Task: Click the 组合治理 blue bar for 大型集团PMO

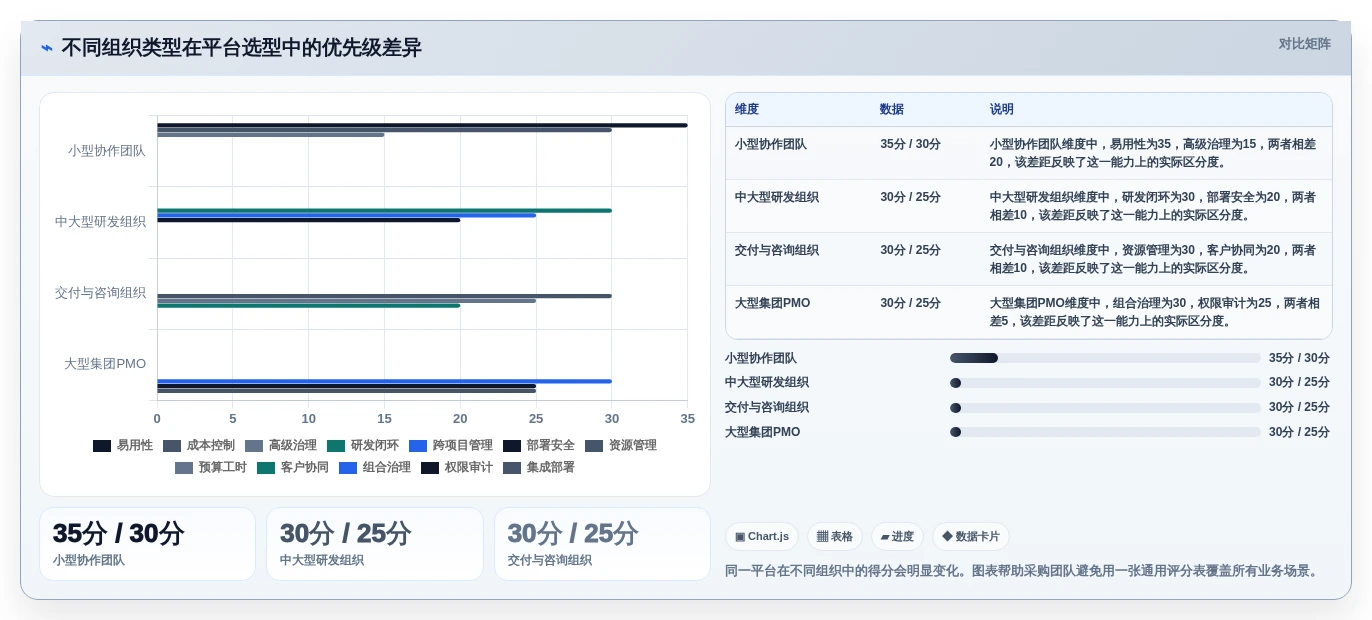Action: (x=384, y=381)
